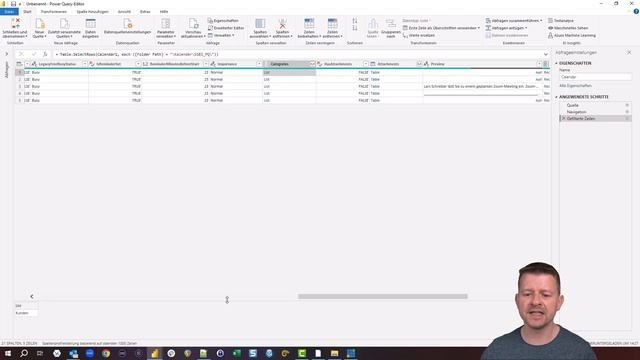The image size is (640, 360).
Task: Open the Windows Start menu
Action: [x=7, y=353]
